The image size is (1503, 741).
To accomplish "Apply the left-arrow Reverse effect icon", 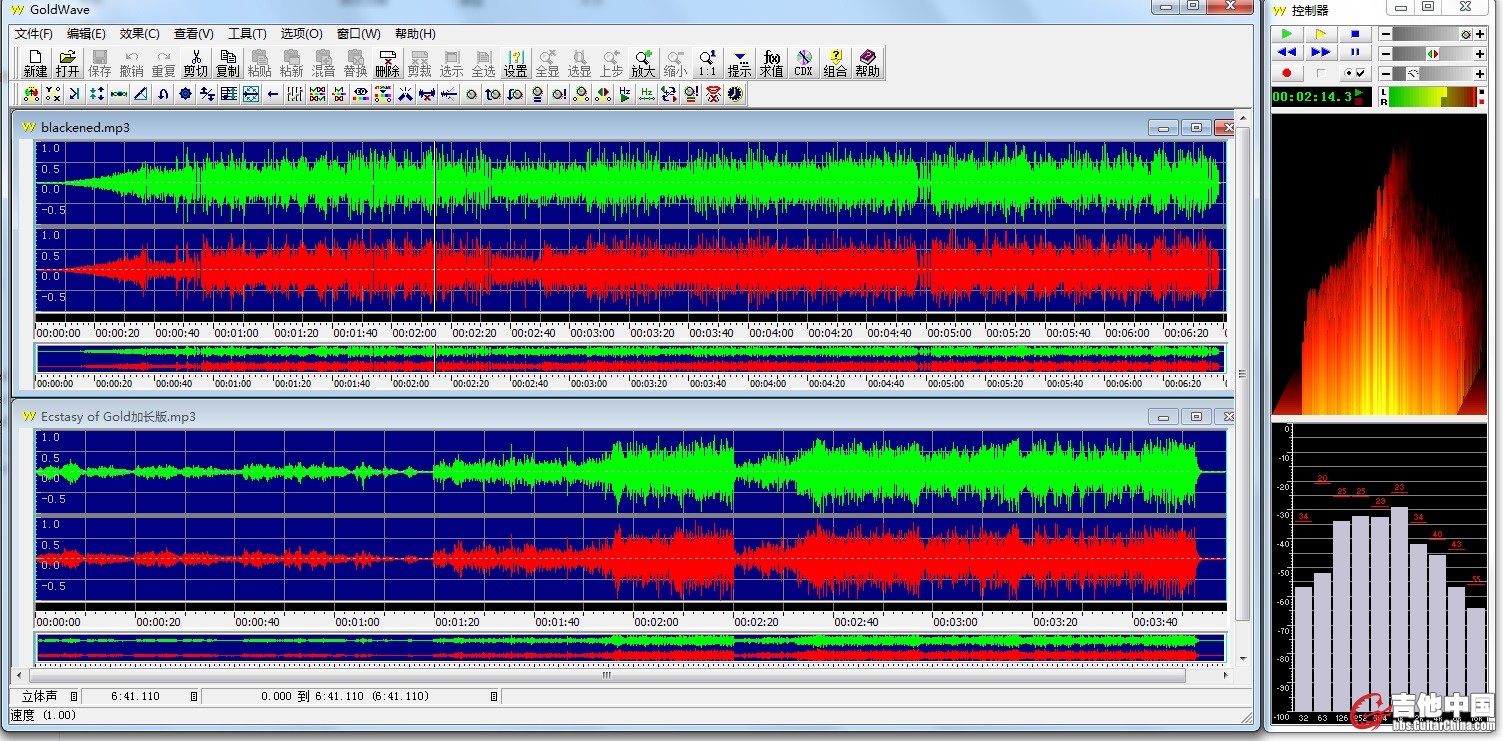I will pyautogui.click(x=273, y=94).
